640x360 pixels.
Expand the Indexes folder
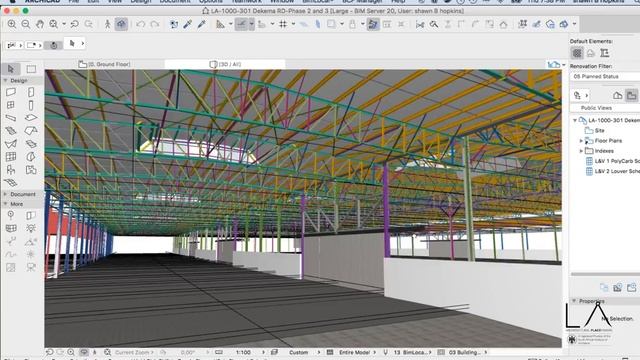click(581, 151)
